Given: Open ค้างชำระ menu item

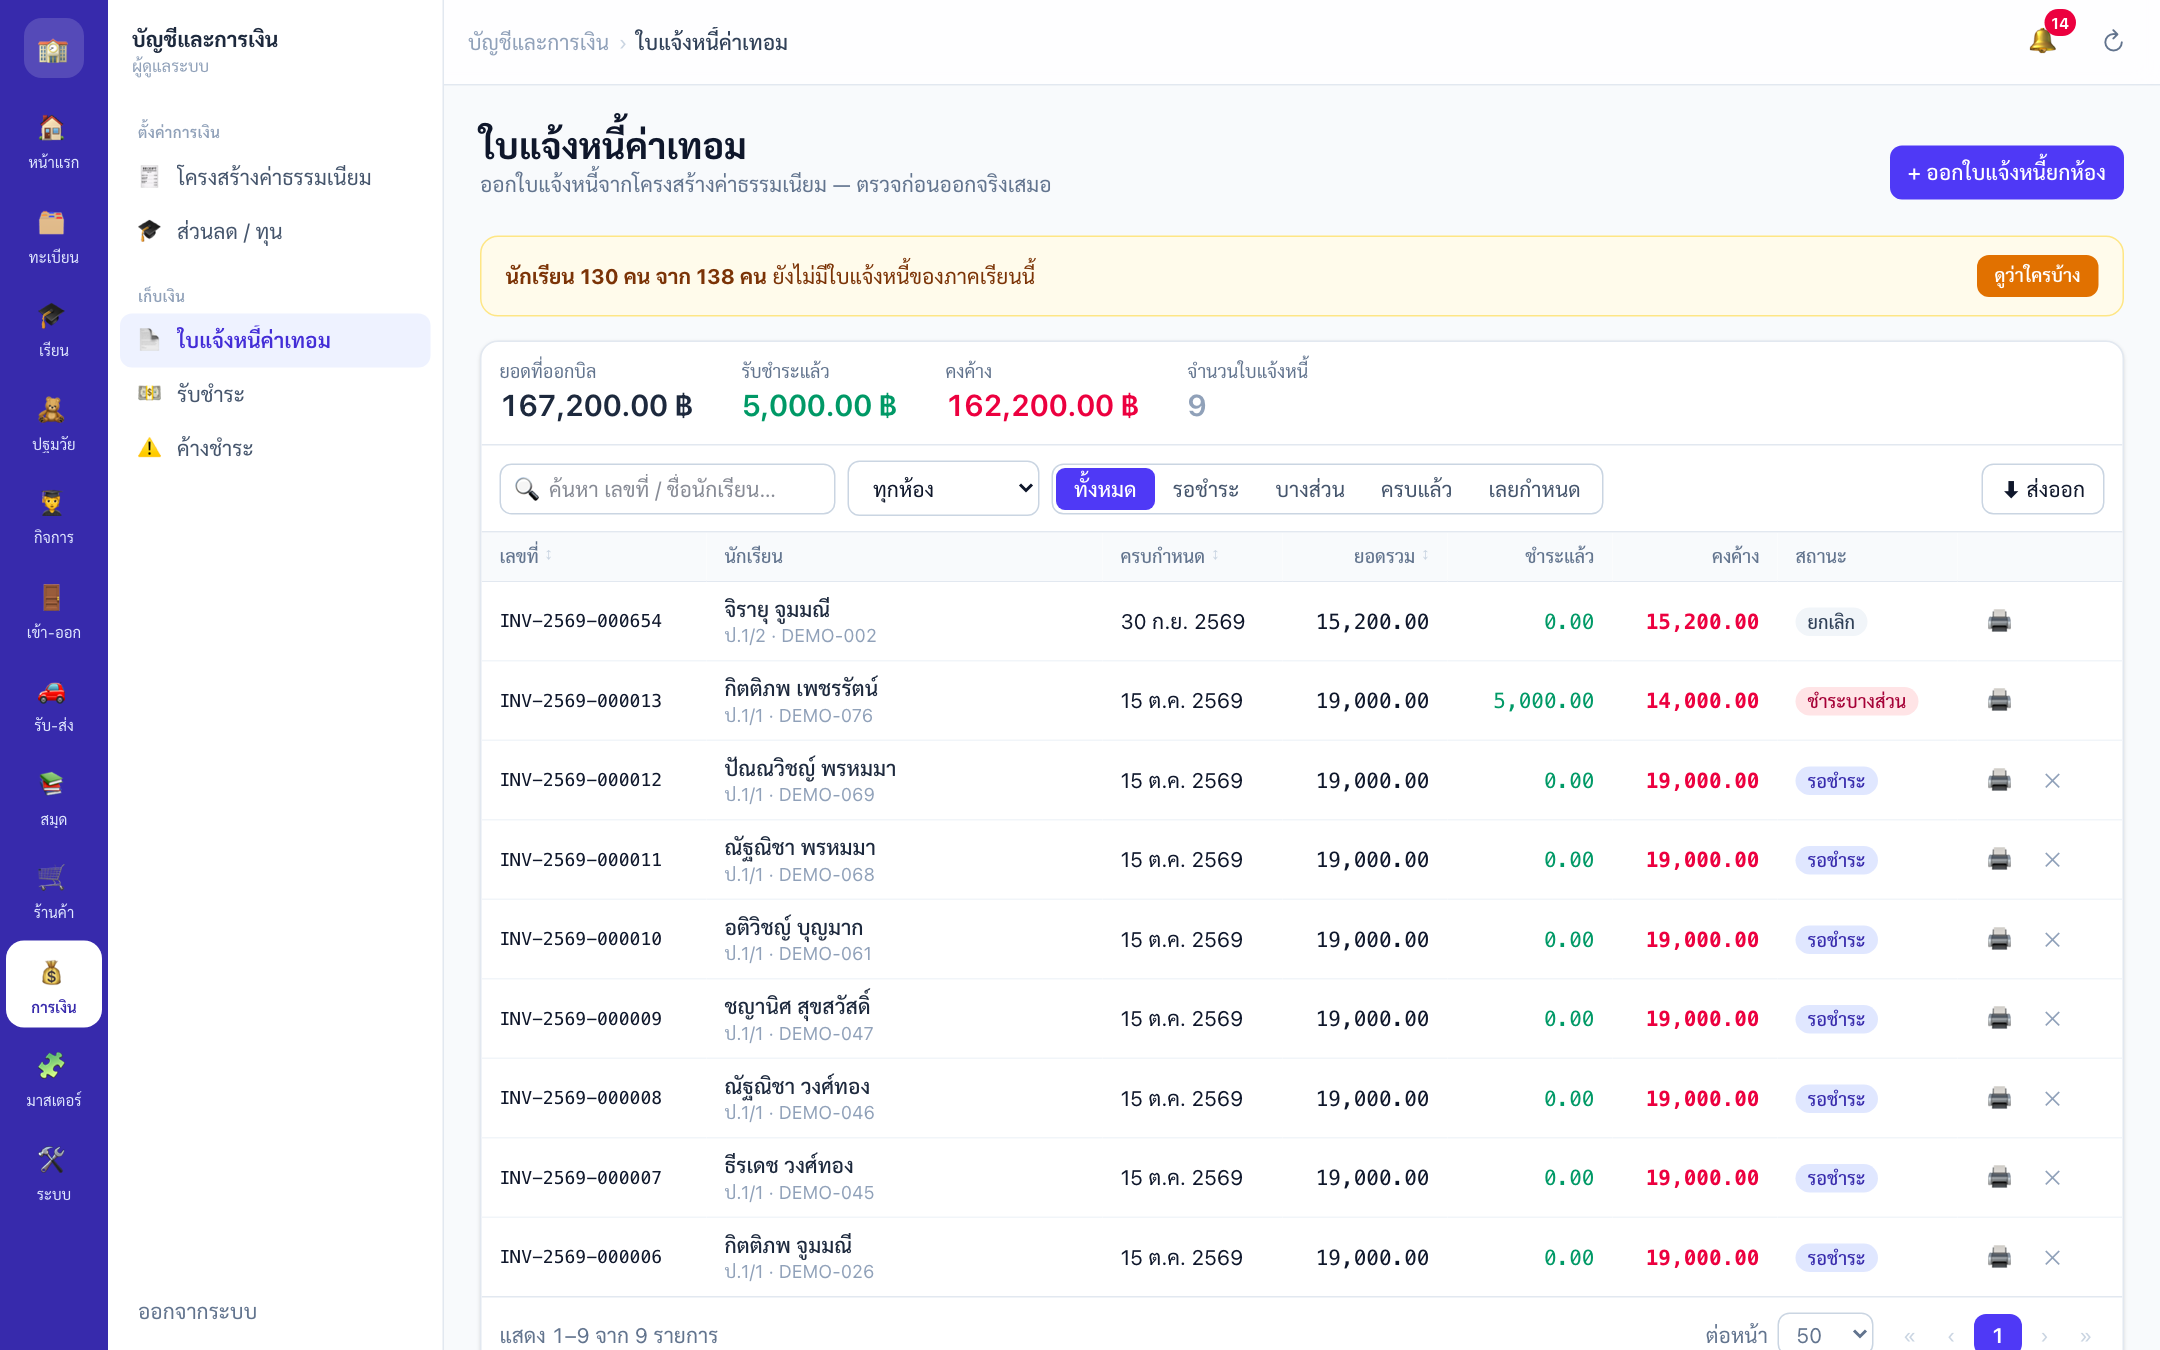Looking at the screenshot, I should pyautogui.click(x=275, y=447).
